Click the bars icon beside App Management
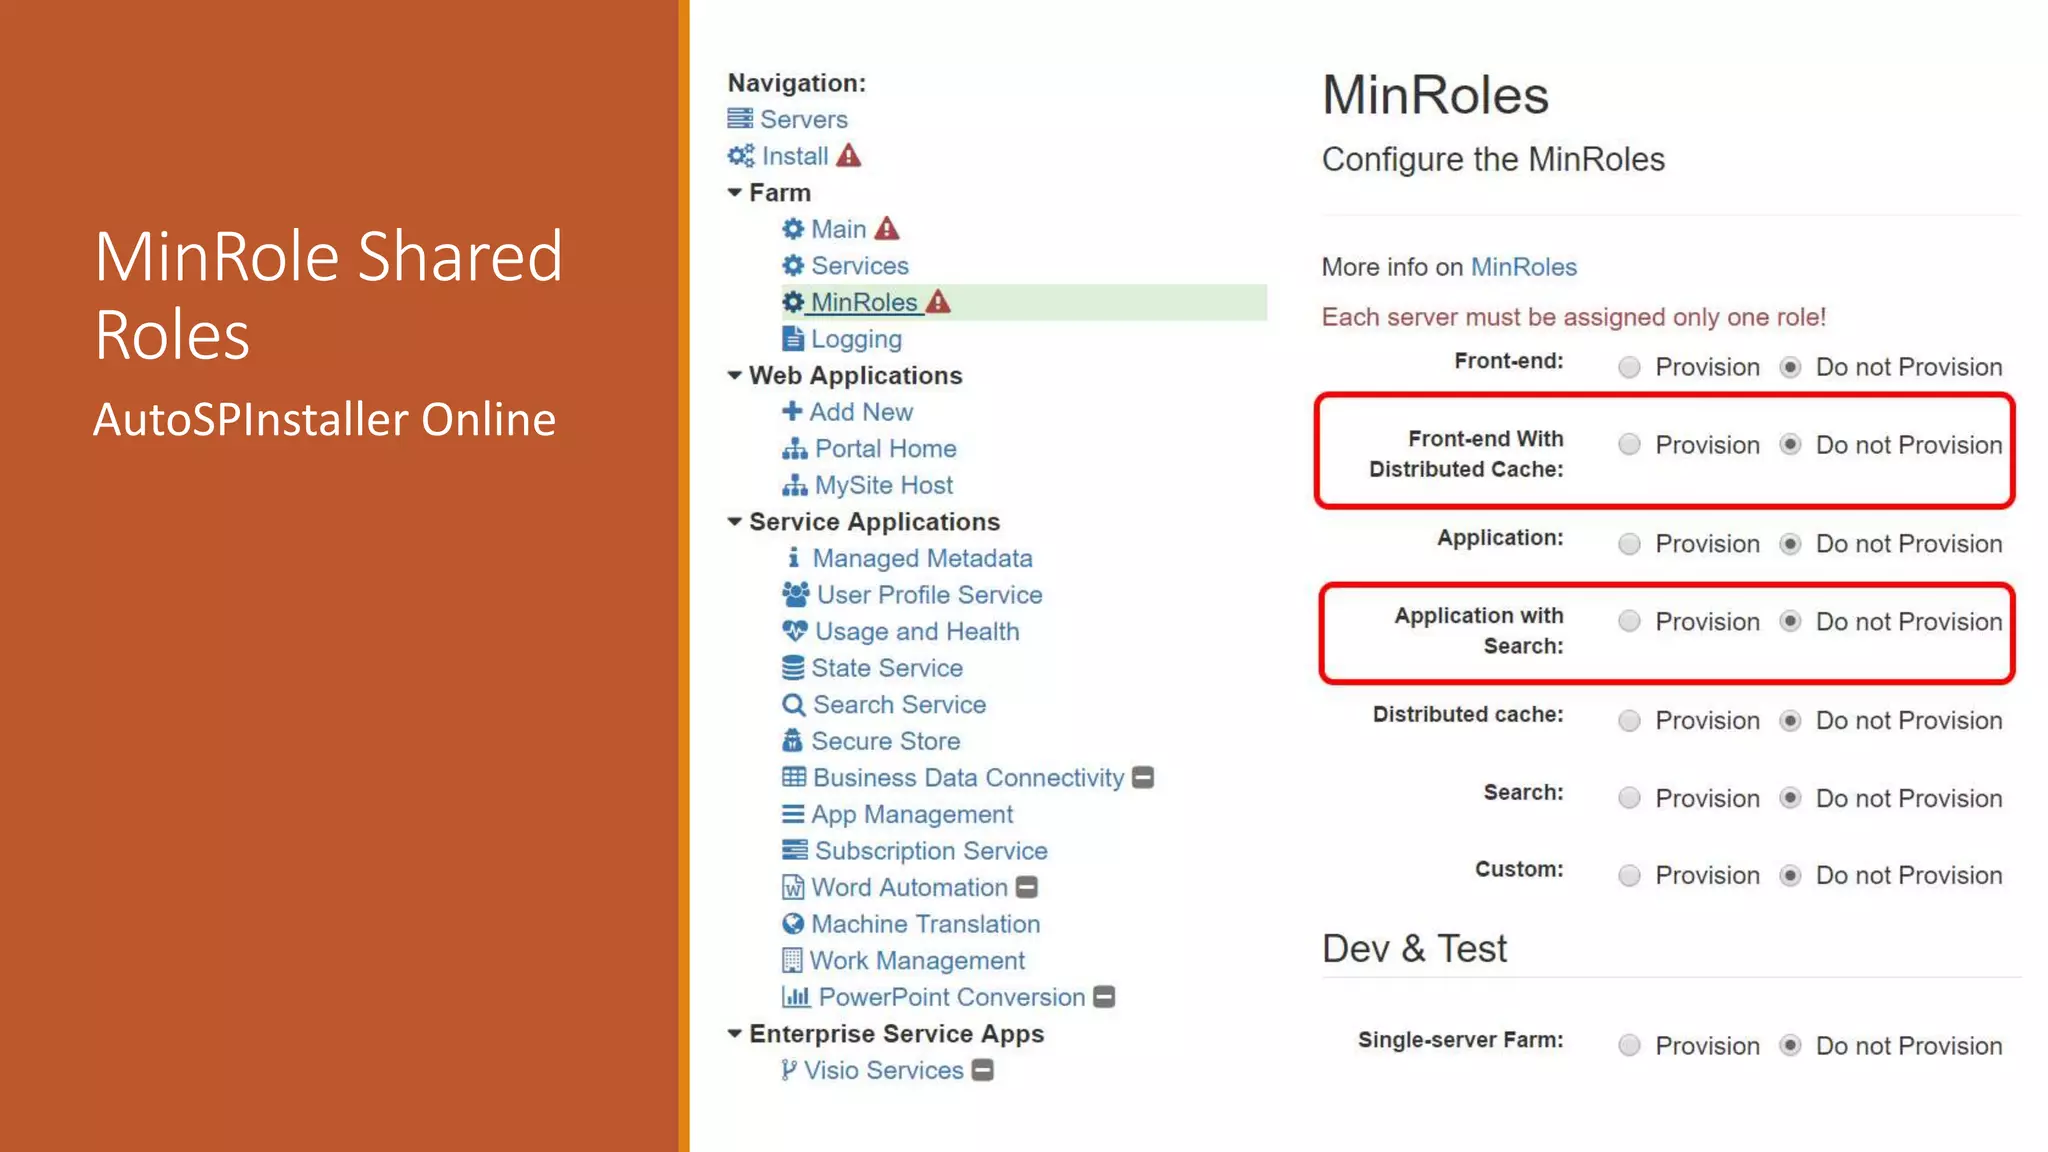 point(793,814)
